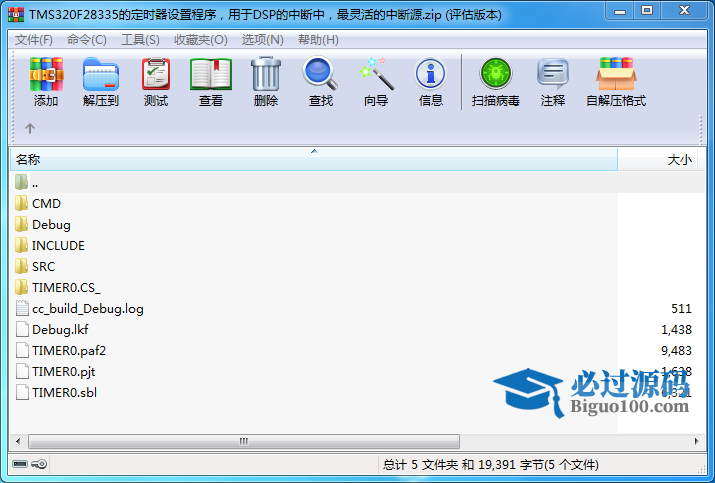Image resolution: width=715 pixels, height=483 pixels.
Task: Show archive Info (信息) icon
Action: [430, 73]
